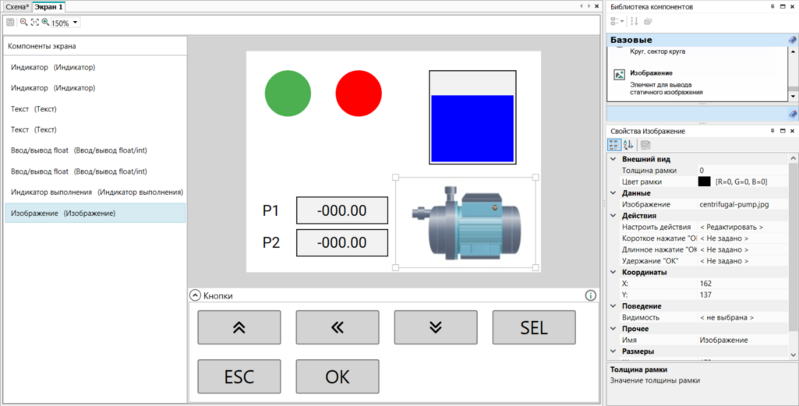
Task: Click the fit-to-screen zoom icon
Action: pyautogui.click(x=34, y=22)
